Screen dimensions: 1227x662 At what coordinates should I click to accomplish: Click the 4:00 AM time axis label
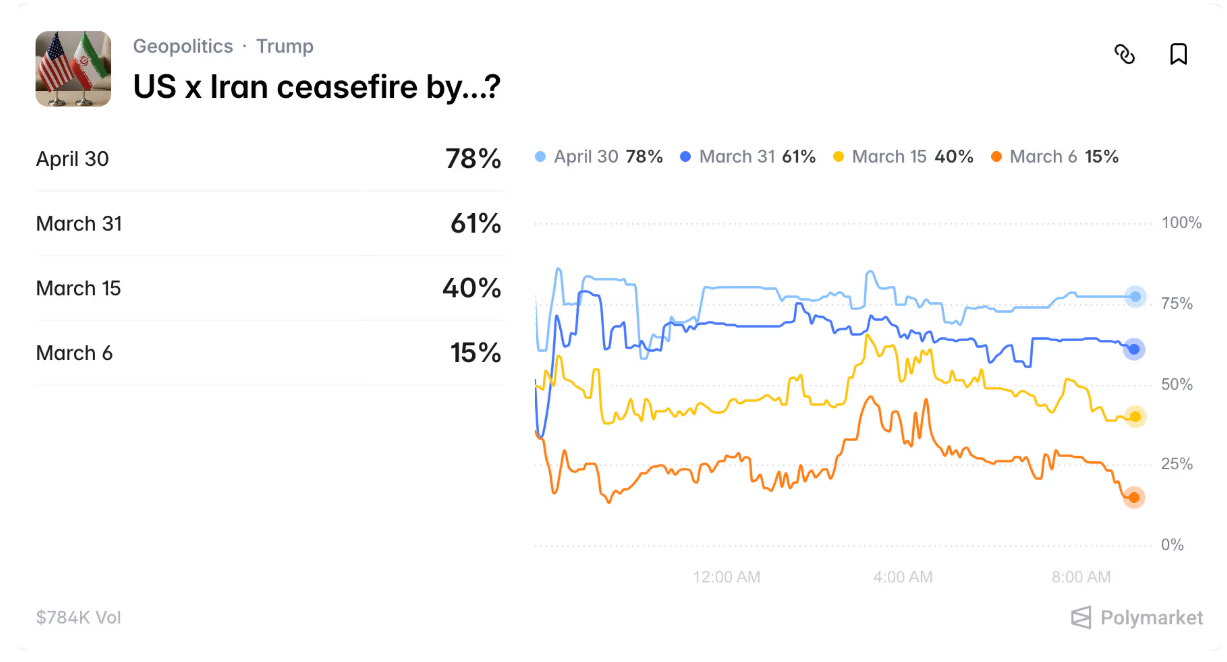pos(902,577)
